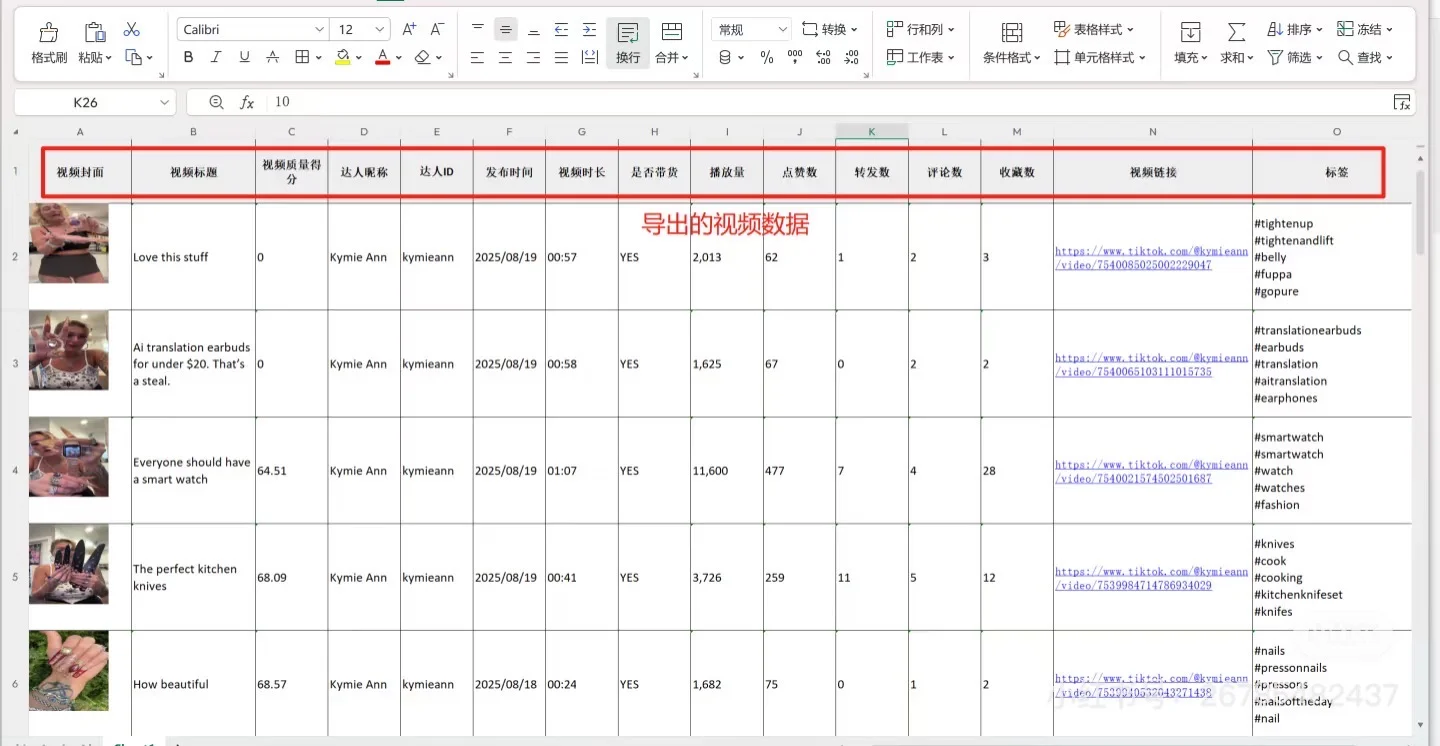Open the 填充 fill menu
Screen dimensions: 1440x746
[1191, 44]
